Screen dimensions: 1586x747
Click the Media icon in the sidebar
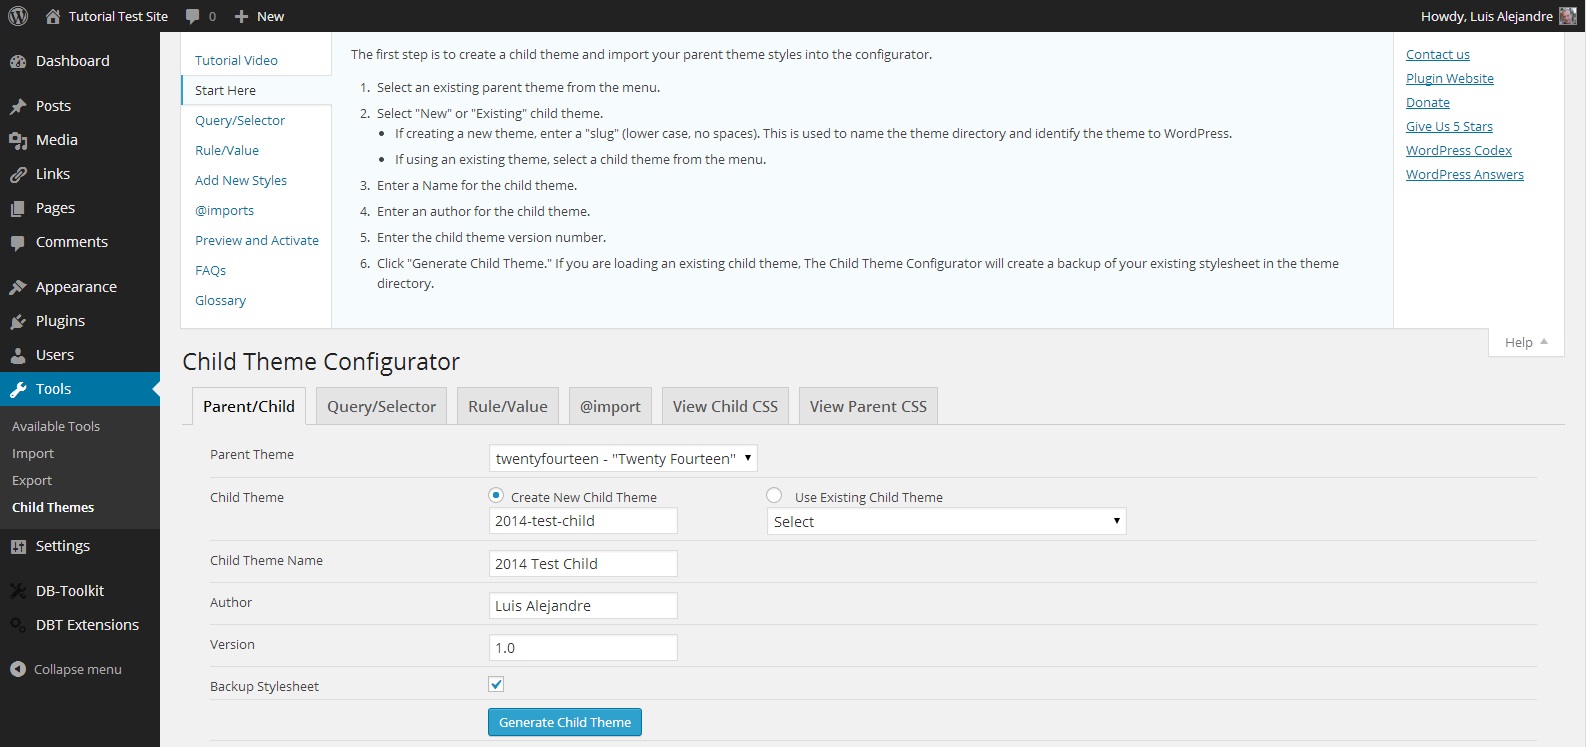(18, 140)
